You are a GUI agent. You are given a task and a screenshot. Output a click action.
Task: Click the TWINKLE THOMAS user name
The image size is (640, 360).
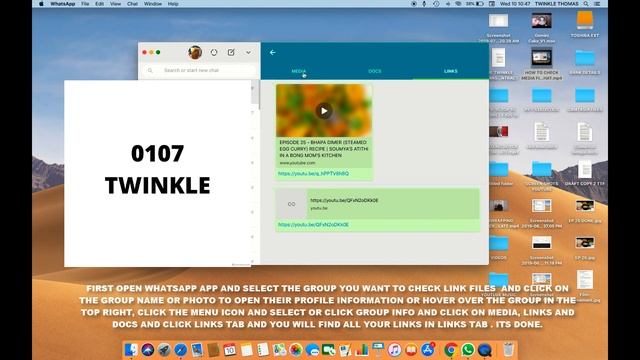pyautogui.click(x=556, y=4)
